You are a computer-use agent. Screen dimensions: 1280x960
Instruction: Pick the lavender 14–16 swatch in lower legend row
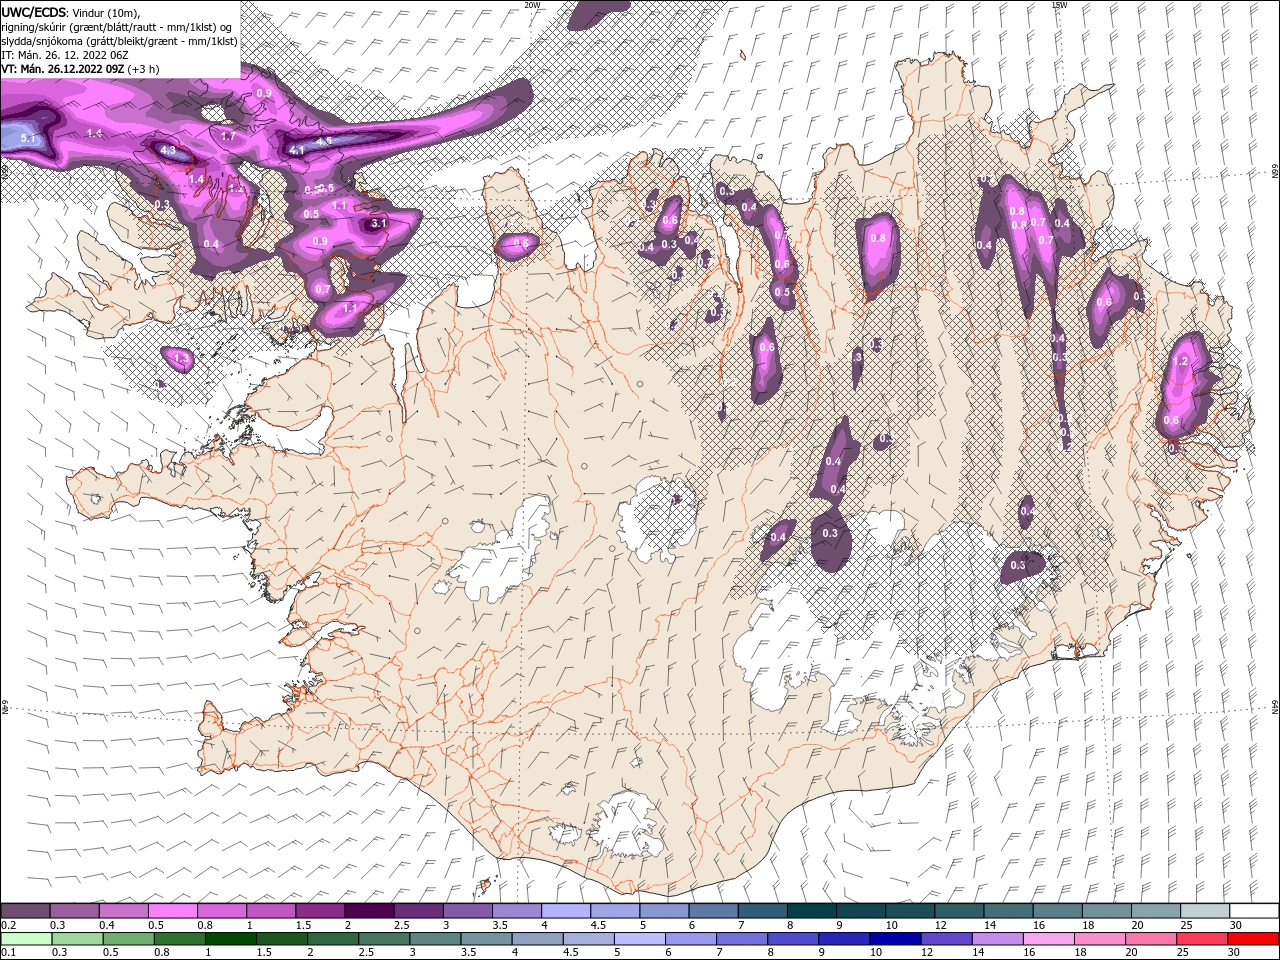click(997, 939)
